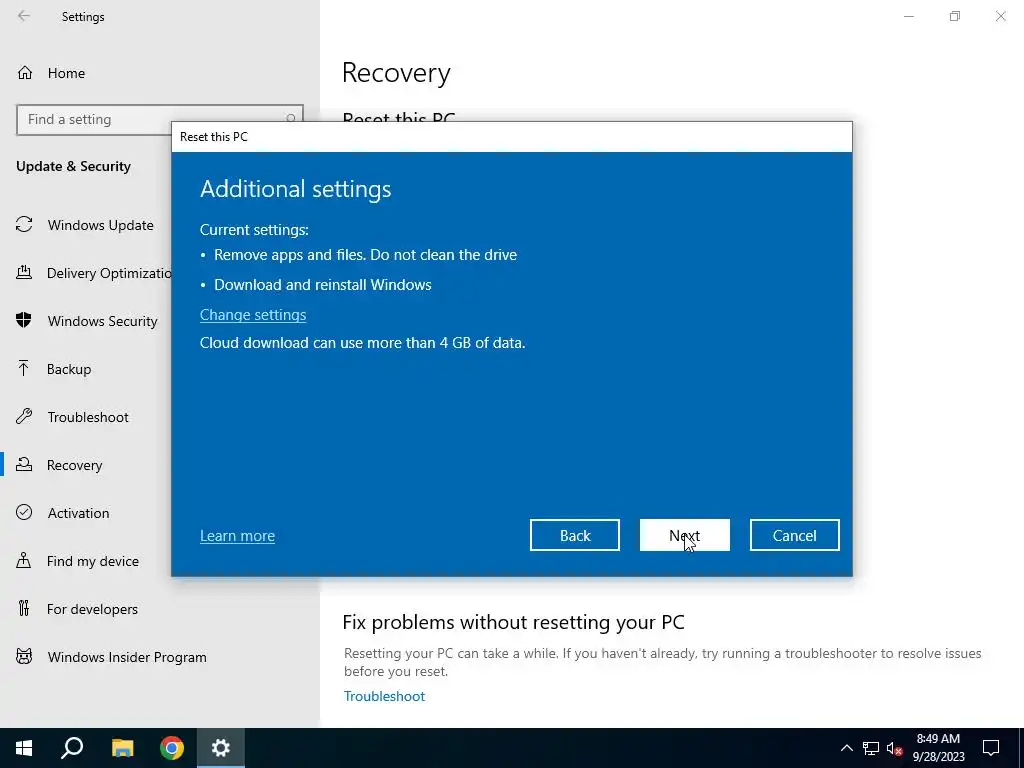Open the For developers page
This screenshot has height=768, width=1024.
point(92,609)
